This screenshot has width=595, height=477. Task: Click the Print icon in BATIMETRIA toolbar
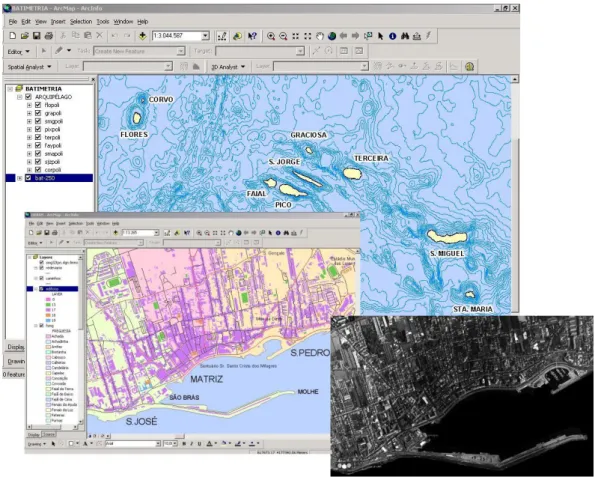click(x=49, y=36)
